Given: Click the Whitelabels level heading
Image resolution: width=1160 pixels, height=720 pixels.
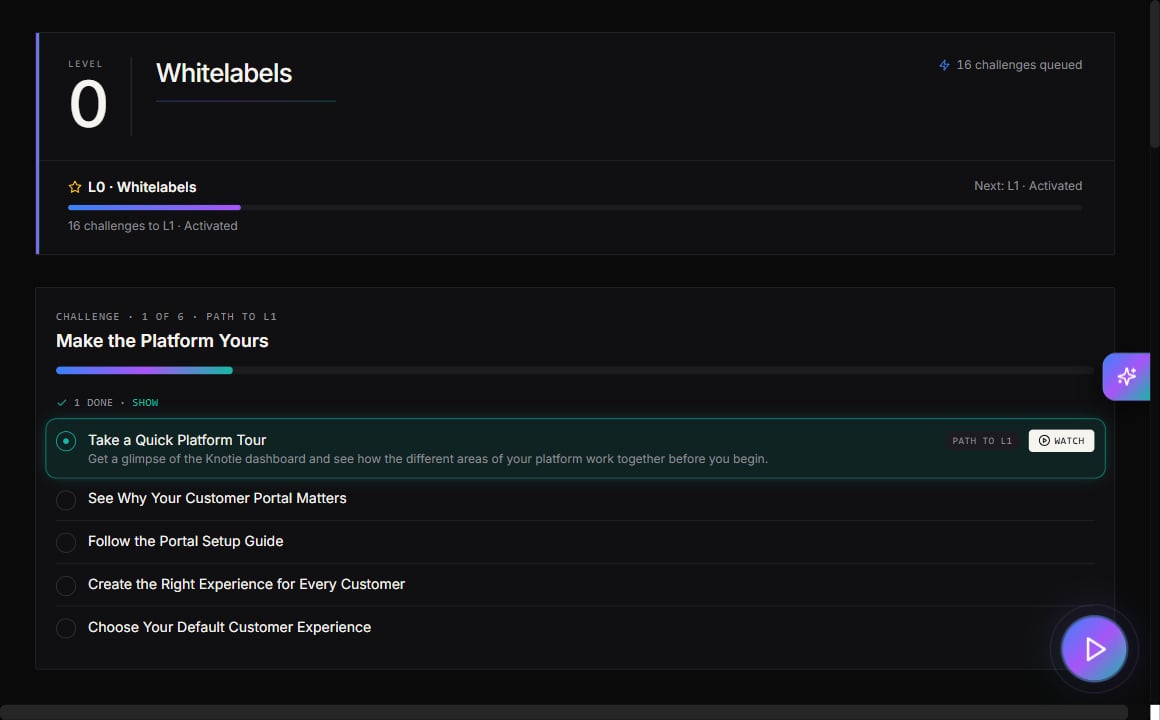Looking at the screenshot, I should pyautogui.click(x=223, y=73).
